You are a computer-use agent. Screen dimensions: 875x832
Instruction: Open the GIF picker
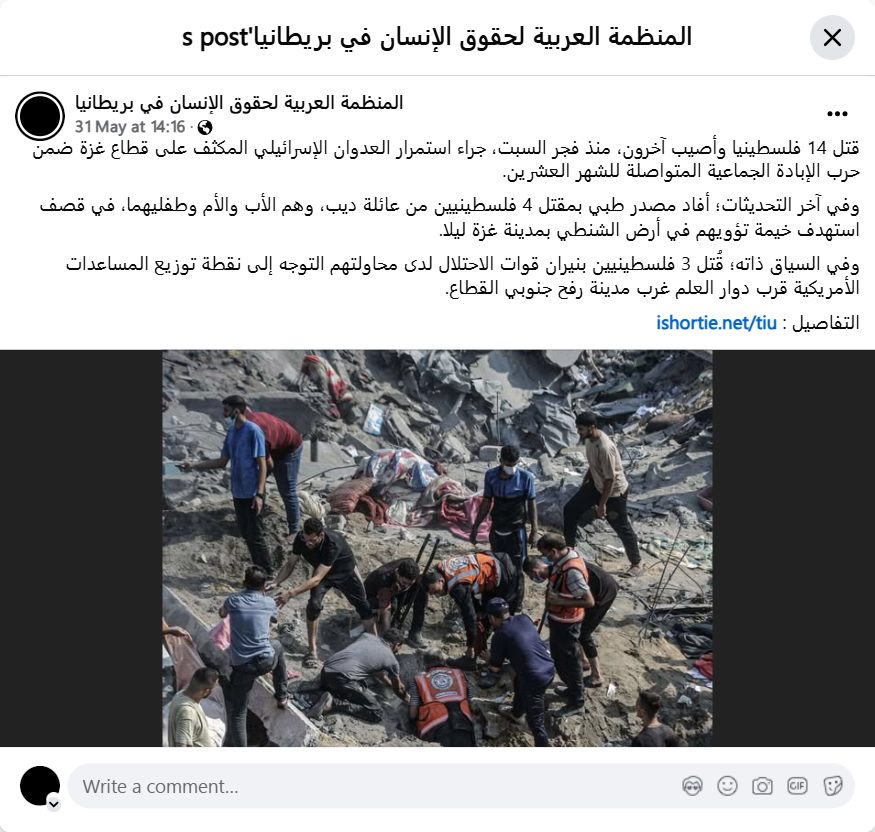point(797,786)
